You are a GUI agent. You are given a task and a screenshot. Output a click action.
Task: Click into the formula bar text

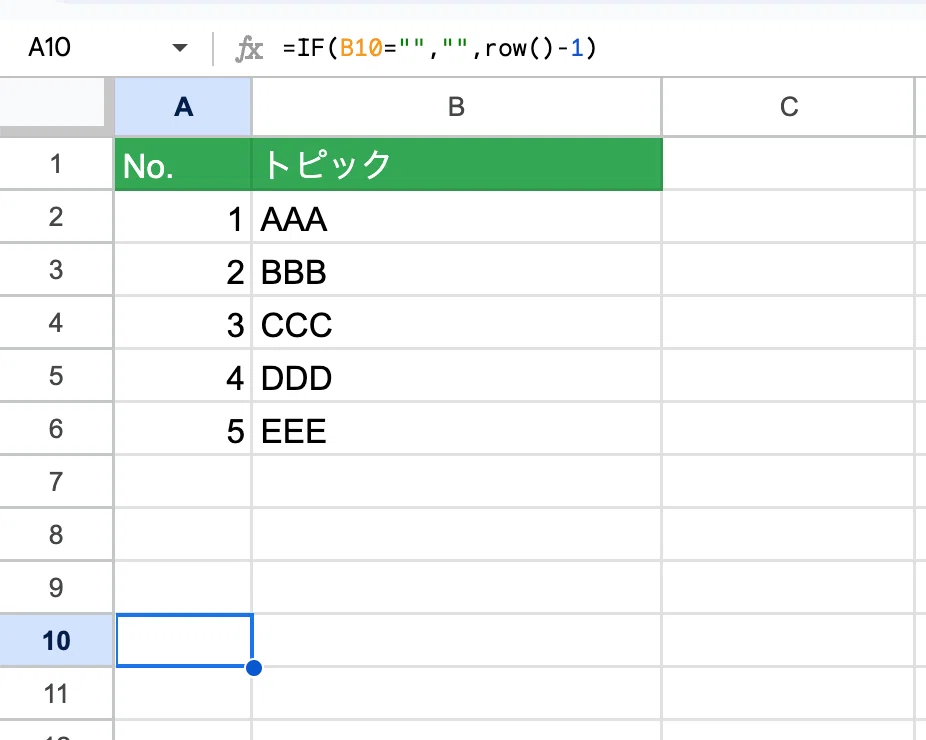pos(439,48)
